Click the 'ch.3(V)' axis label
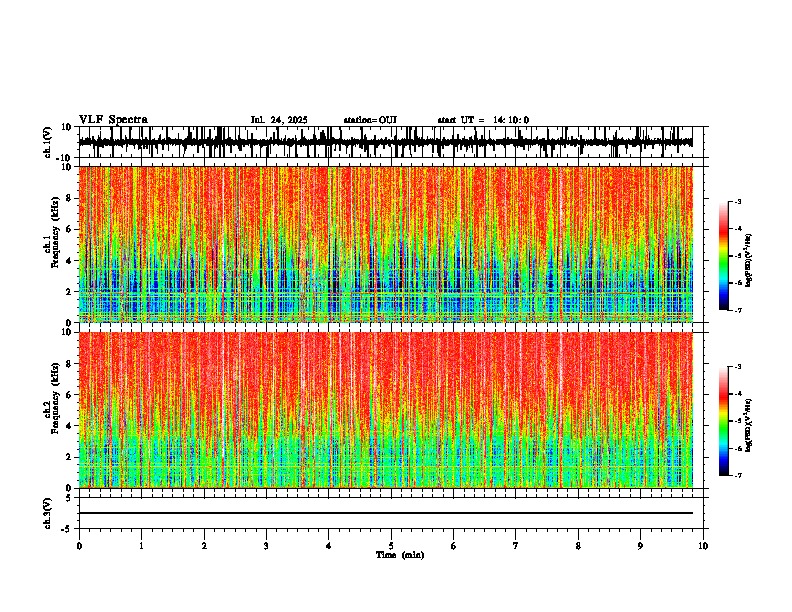 [x=48, y=514]
